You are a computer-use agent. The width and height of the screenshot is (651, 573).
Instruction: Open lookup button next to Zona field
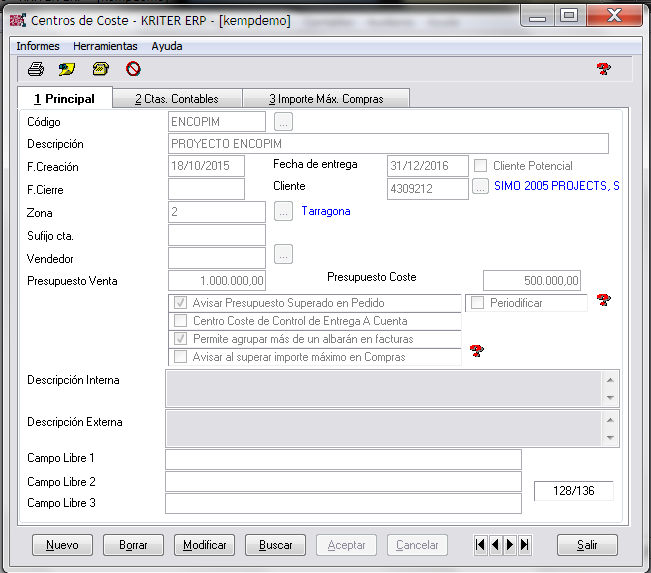tap(283, 211)
